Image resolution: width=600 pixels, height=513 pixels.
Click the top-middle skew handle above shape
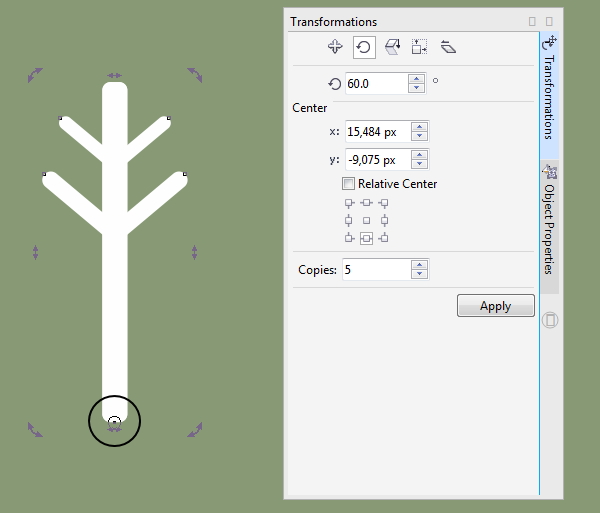[114, 75]
